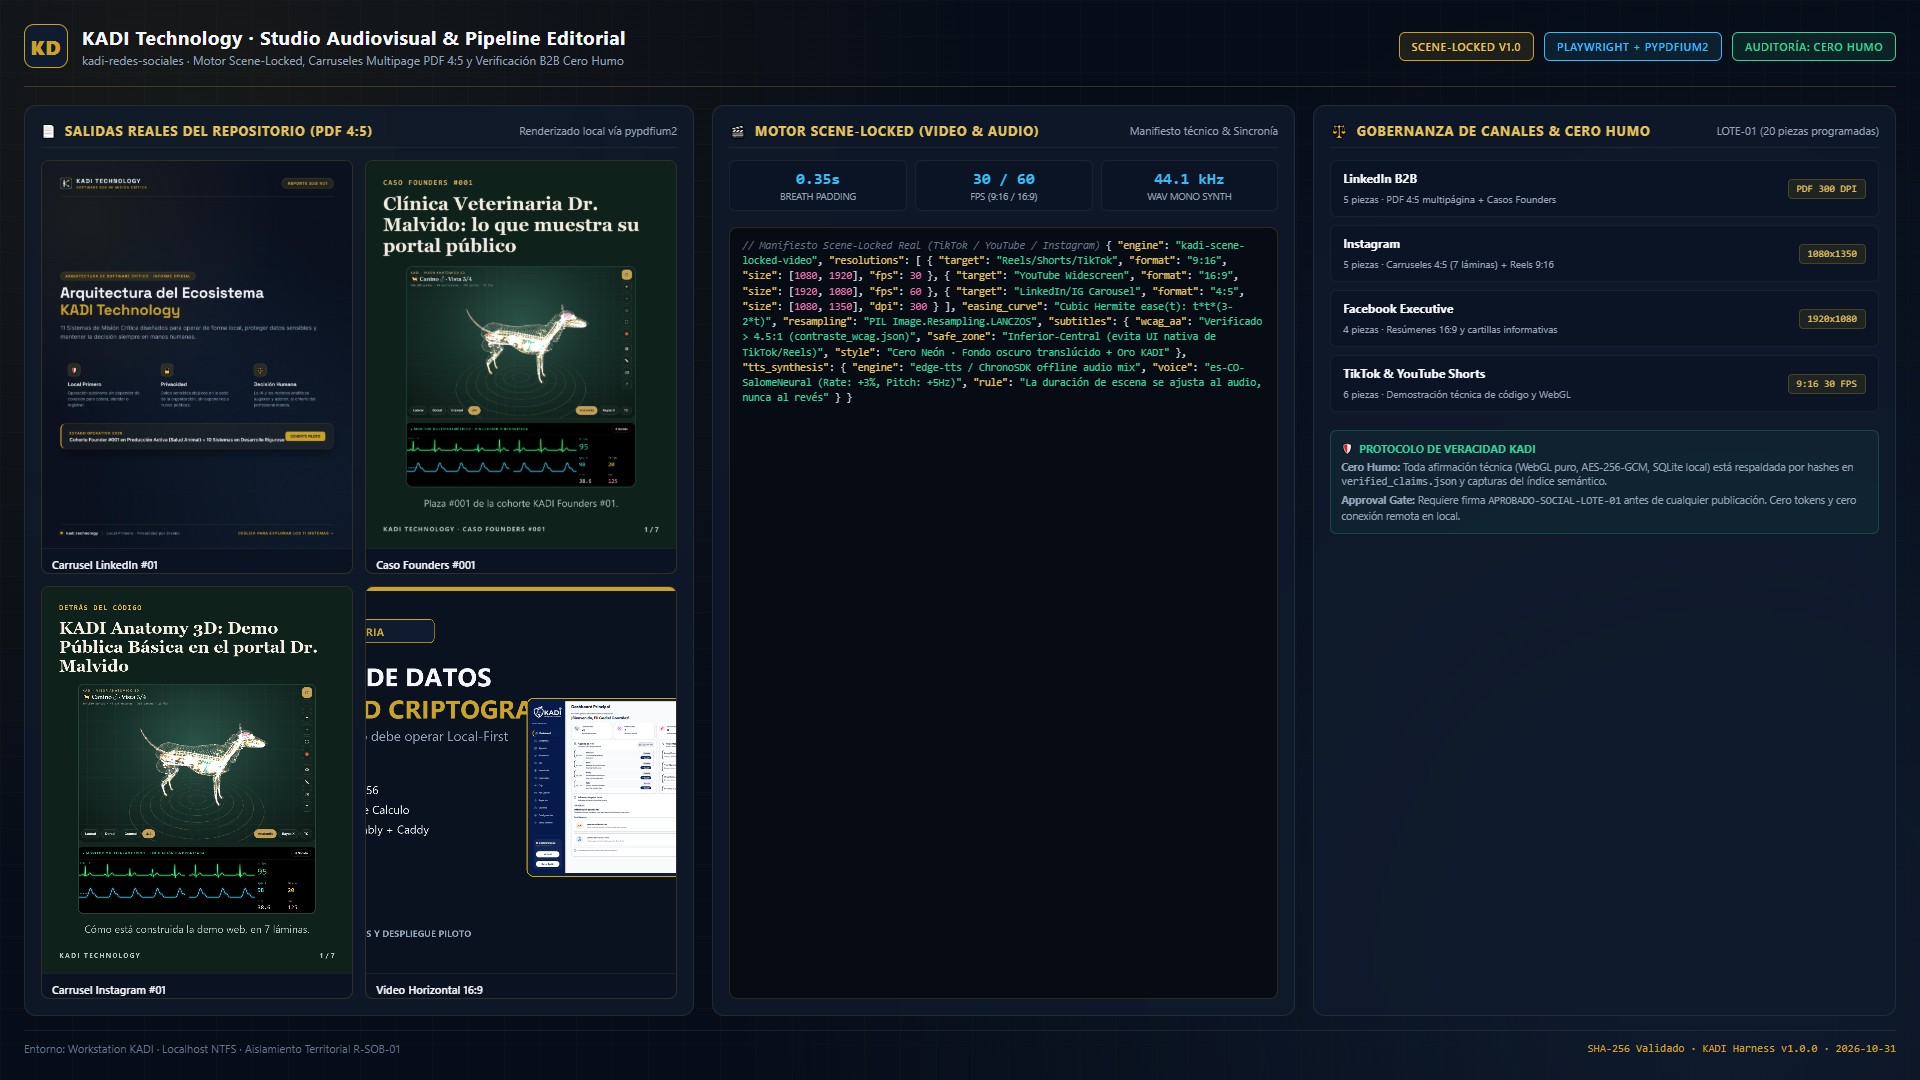Open the Carrusel Instagram #01 thumbnail
Image resolution: width=1920 pixels, height=1080 pixels.
point(197,792)
